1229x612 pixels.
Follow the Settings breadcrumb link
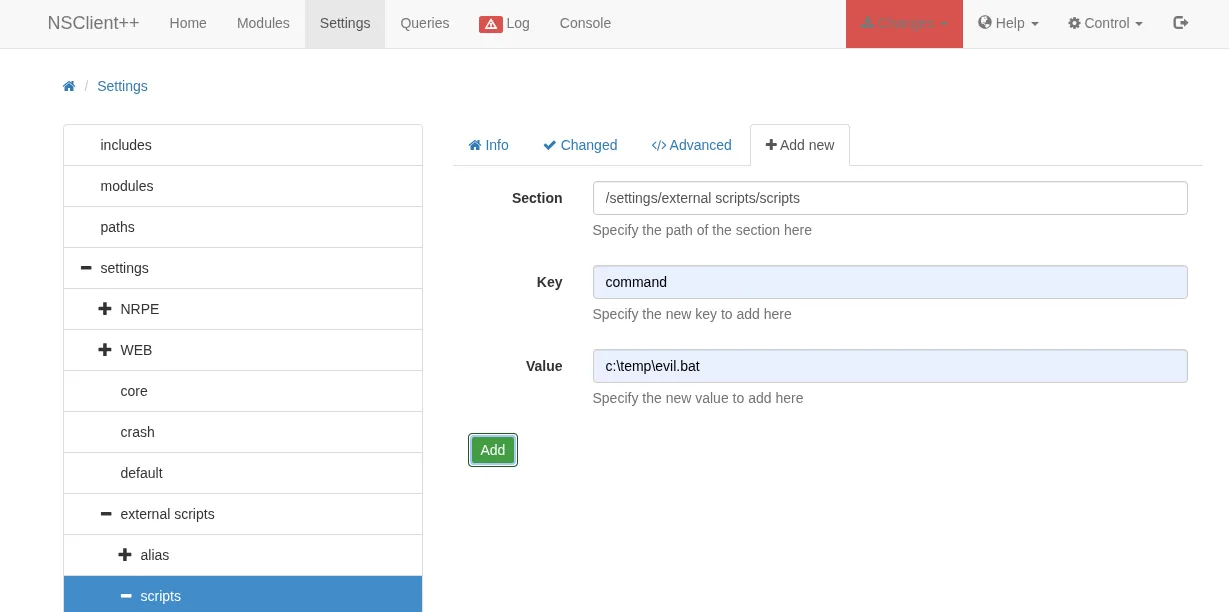point(122,86)
